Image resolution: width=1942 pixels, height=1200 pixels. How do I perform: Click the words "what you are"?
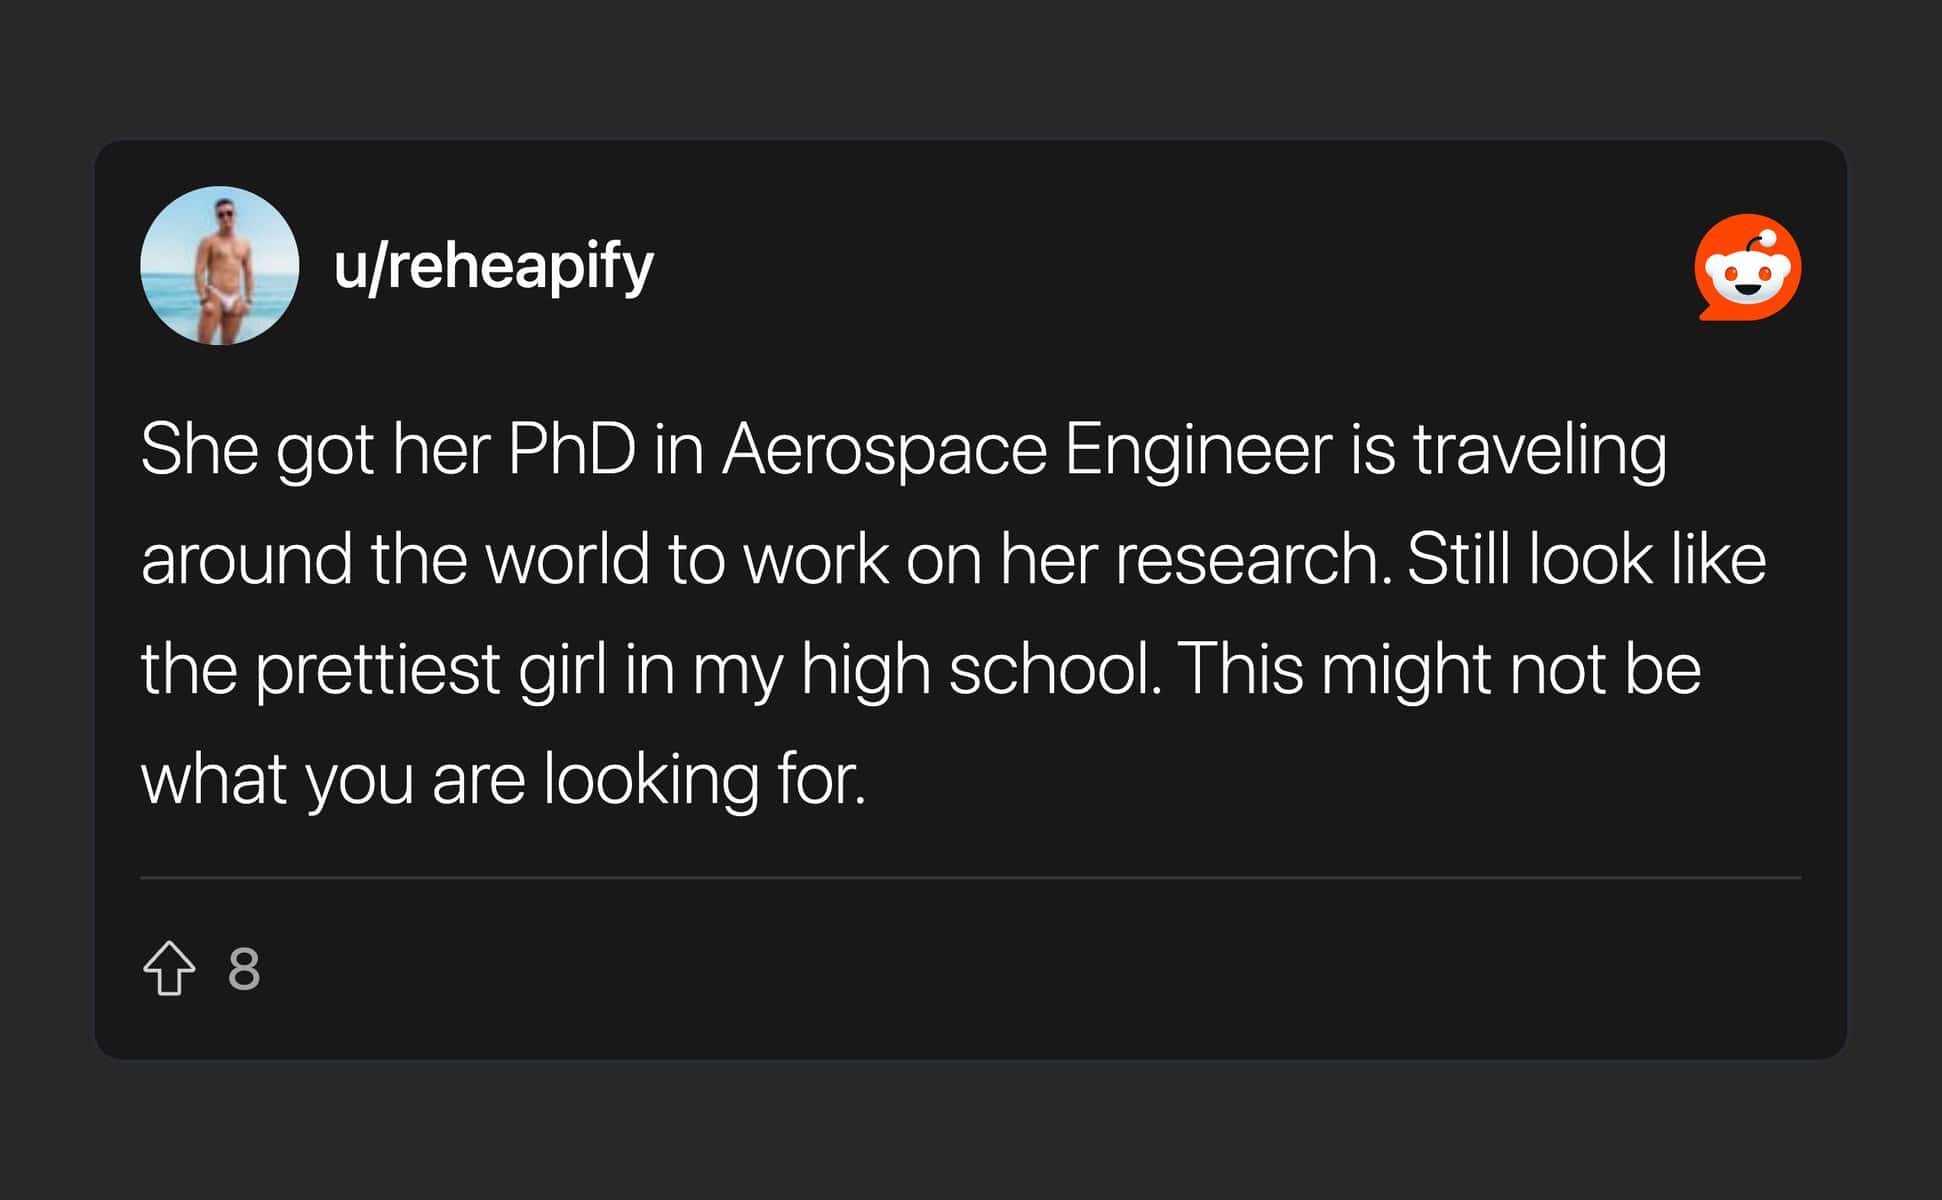(x=333, y=779)
